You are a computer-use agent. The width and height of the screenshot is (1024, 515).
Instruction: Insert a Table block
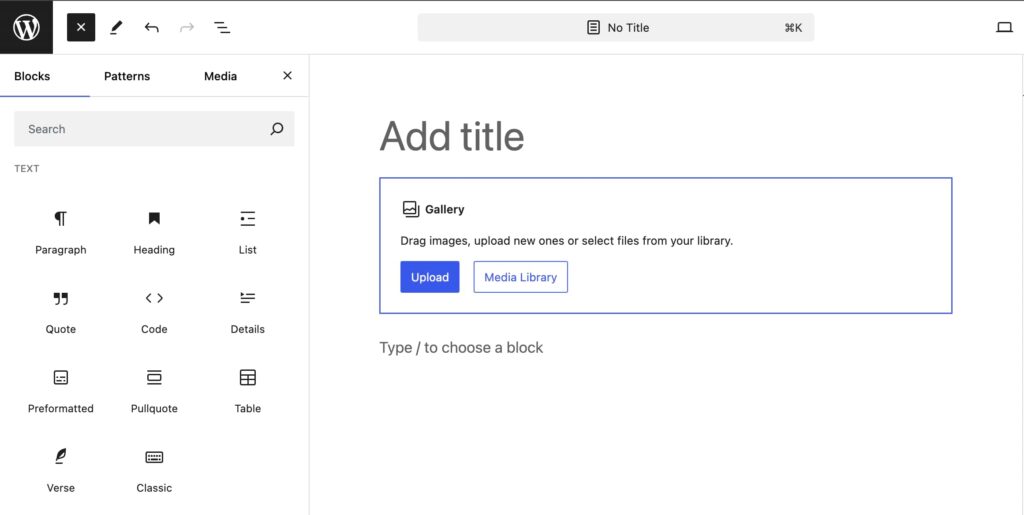point(248,392)
